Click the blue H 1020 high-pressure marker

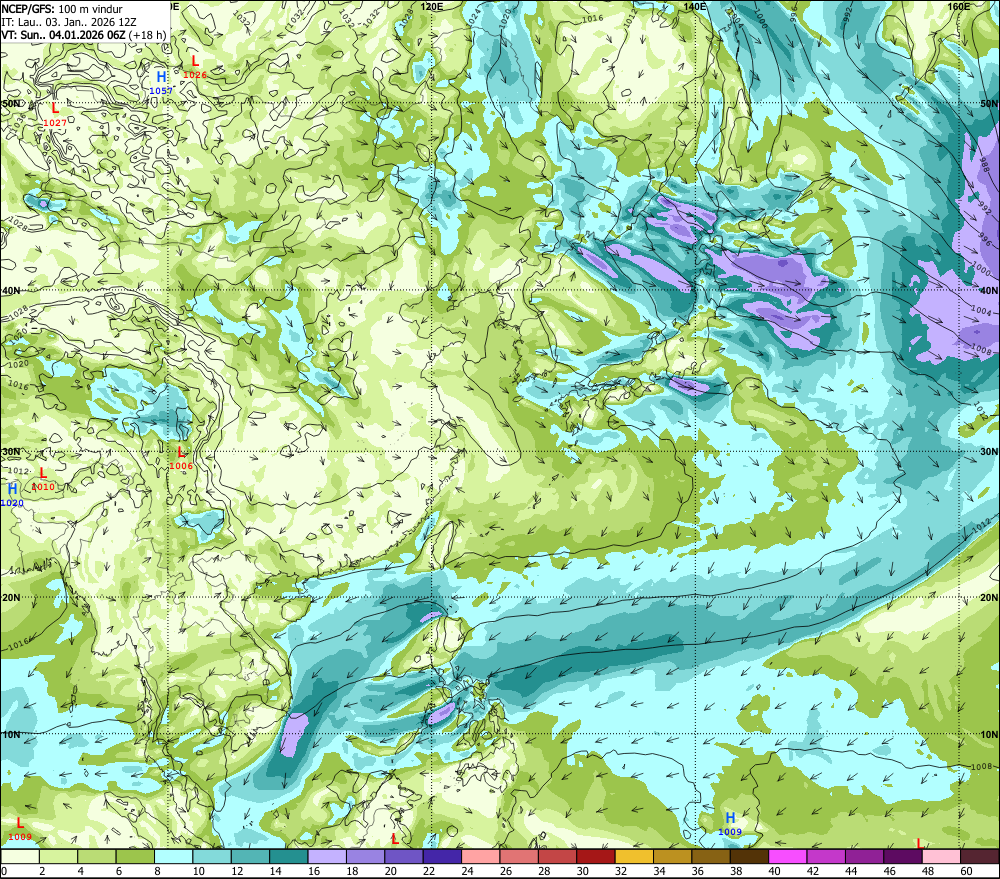click(x=12, y=495)
